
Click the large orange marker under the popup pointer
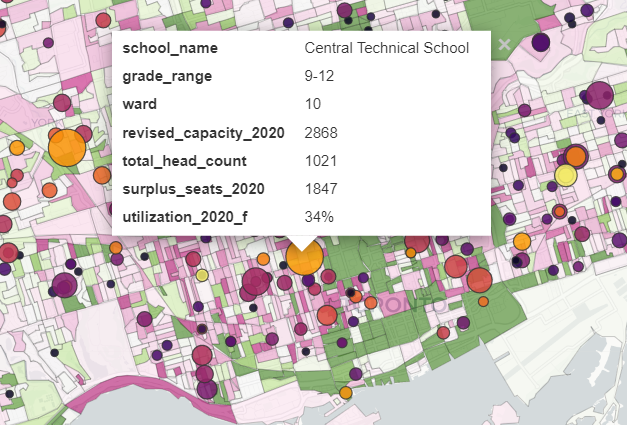305,257
